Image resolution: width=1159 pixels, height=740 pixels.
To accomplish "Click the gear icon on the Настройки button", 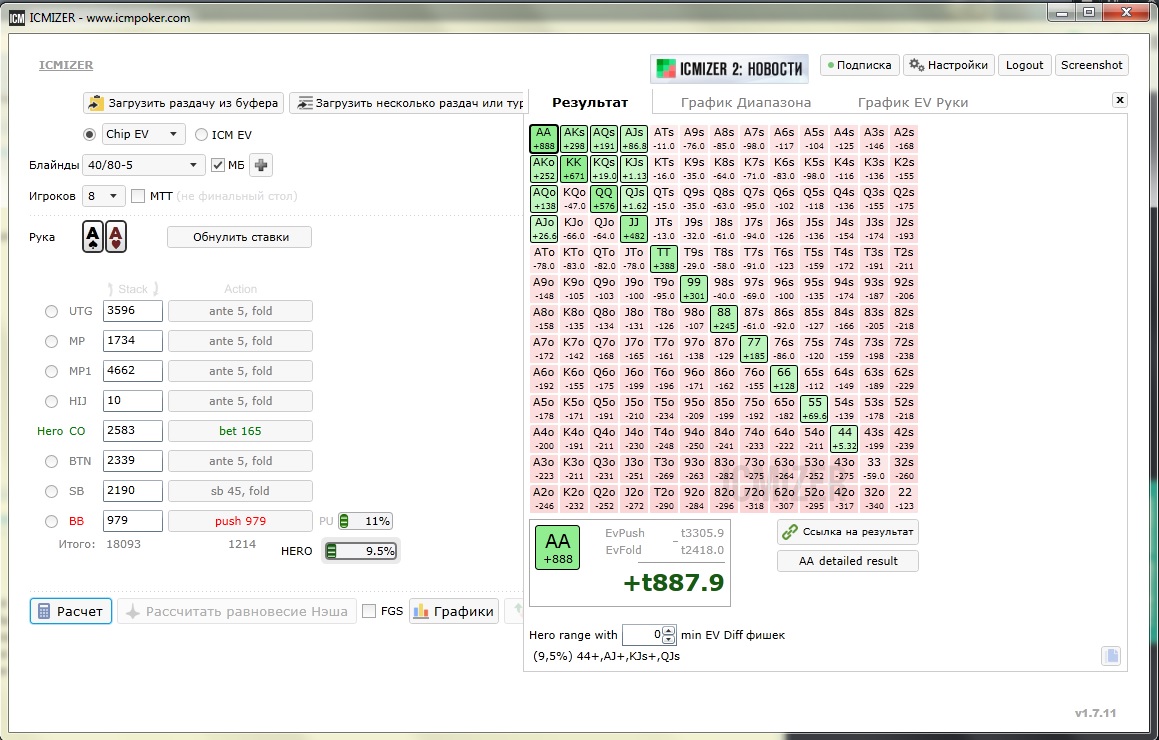I will (917, 65).
